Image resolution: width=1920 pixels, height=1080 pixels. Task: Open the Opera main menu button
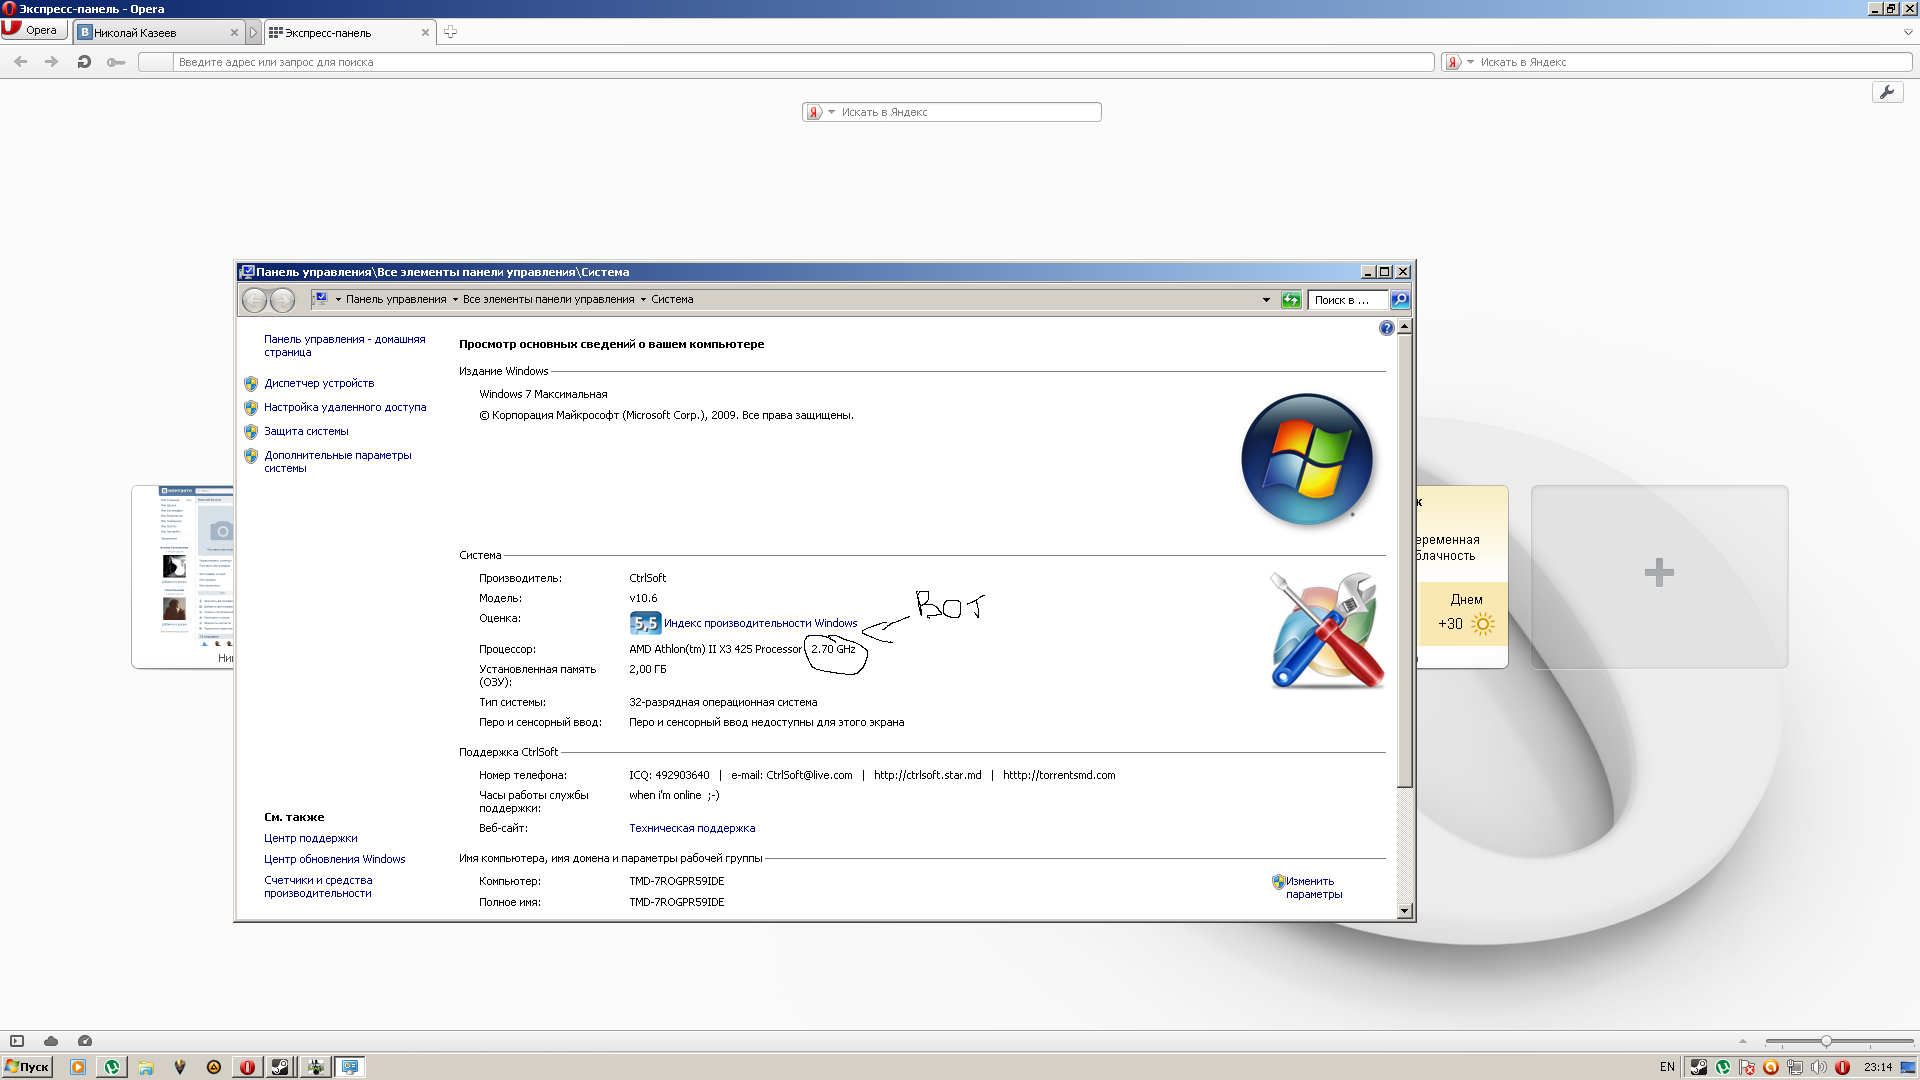pyautogui.click(x=33, y=30)
